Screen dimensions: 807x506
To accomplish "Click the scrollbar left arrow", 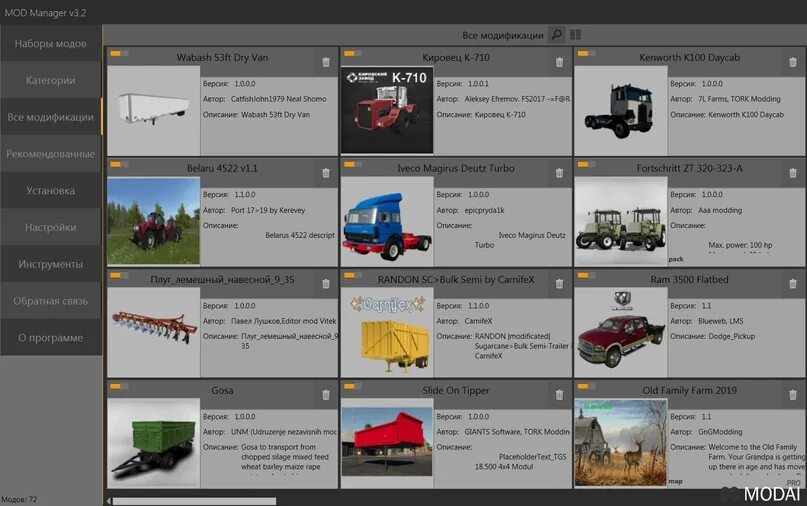I will 109,501.
